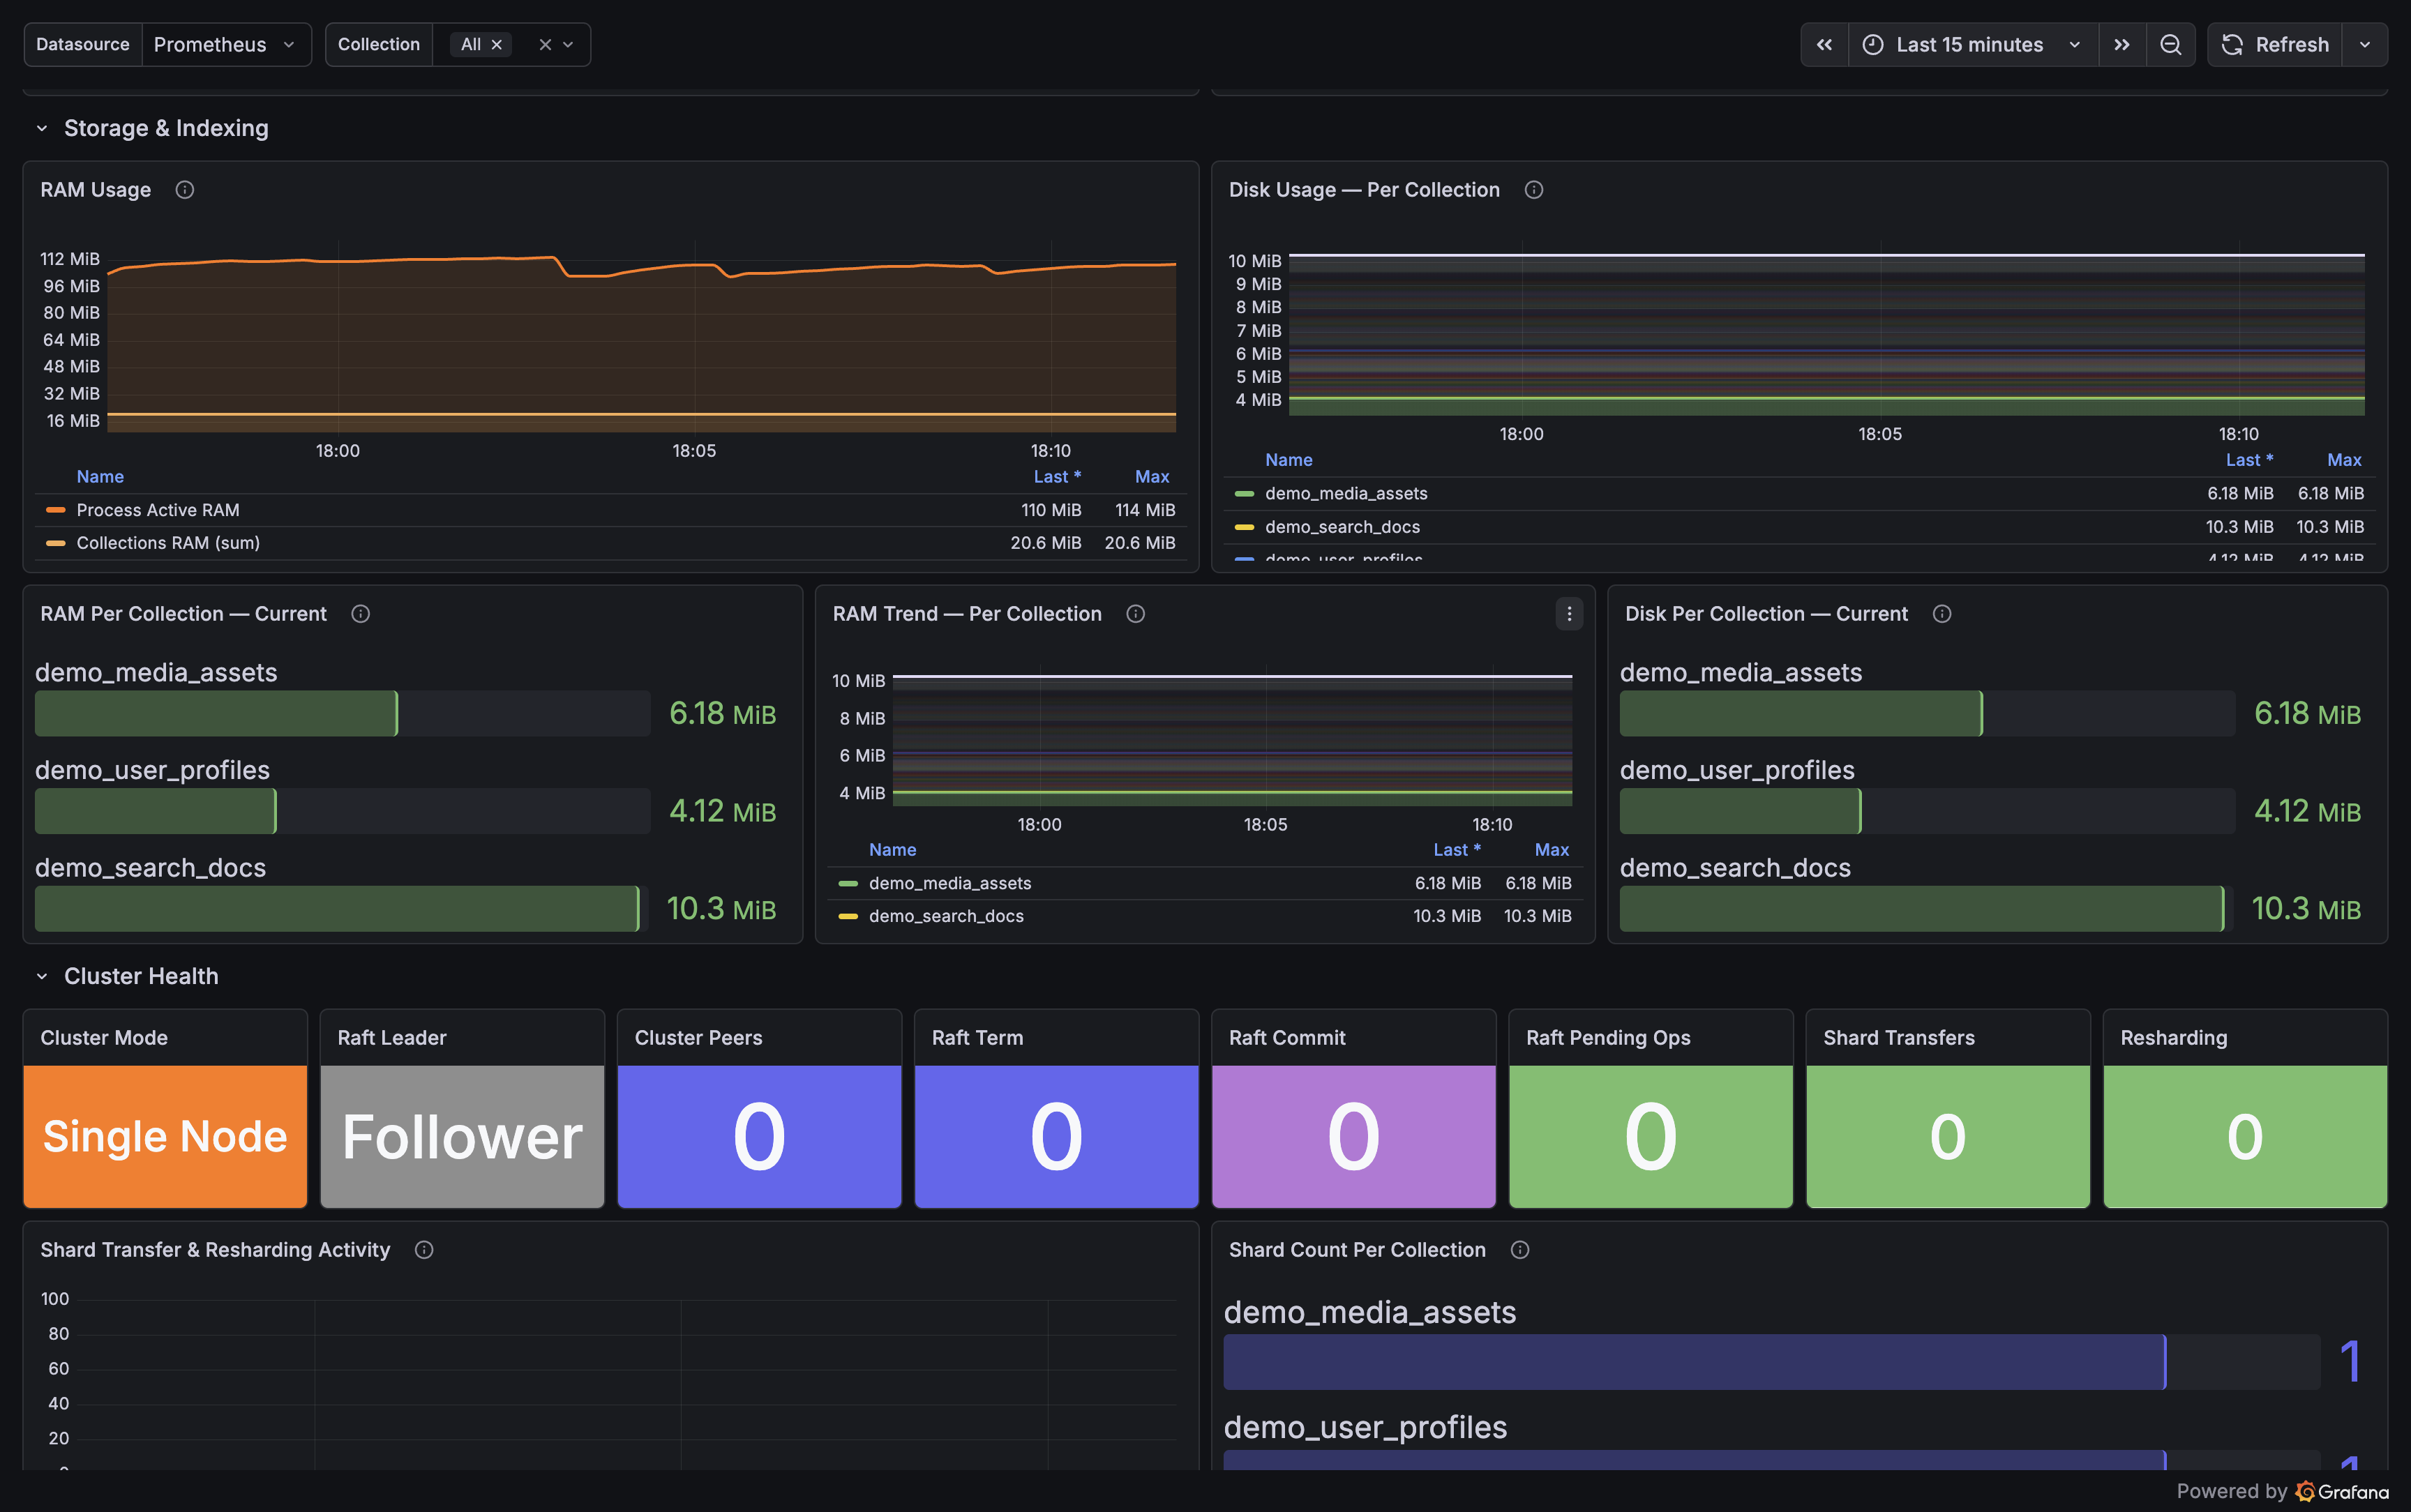The image size is (2411, 1512).
Task: Toggle Collections RAM (sum) legend series
Action: [167, 543]
